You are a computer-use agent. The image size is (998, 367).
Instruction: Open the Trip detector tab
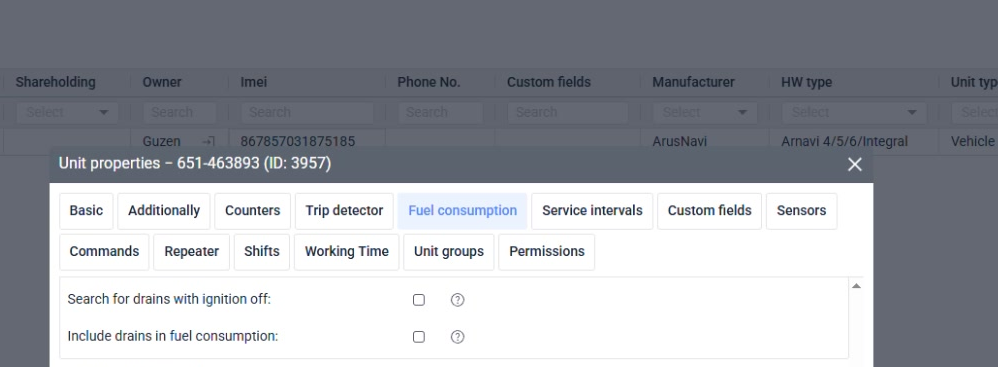click(x=344, y=211)
